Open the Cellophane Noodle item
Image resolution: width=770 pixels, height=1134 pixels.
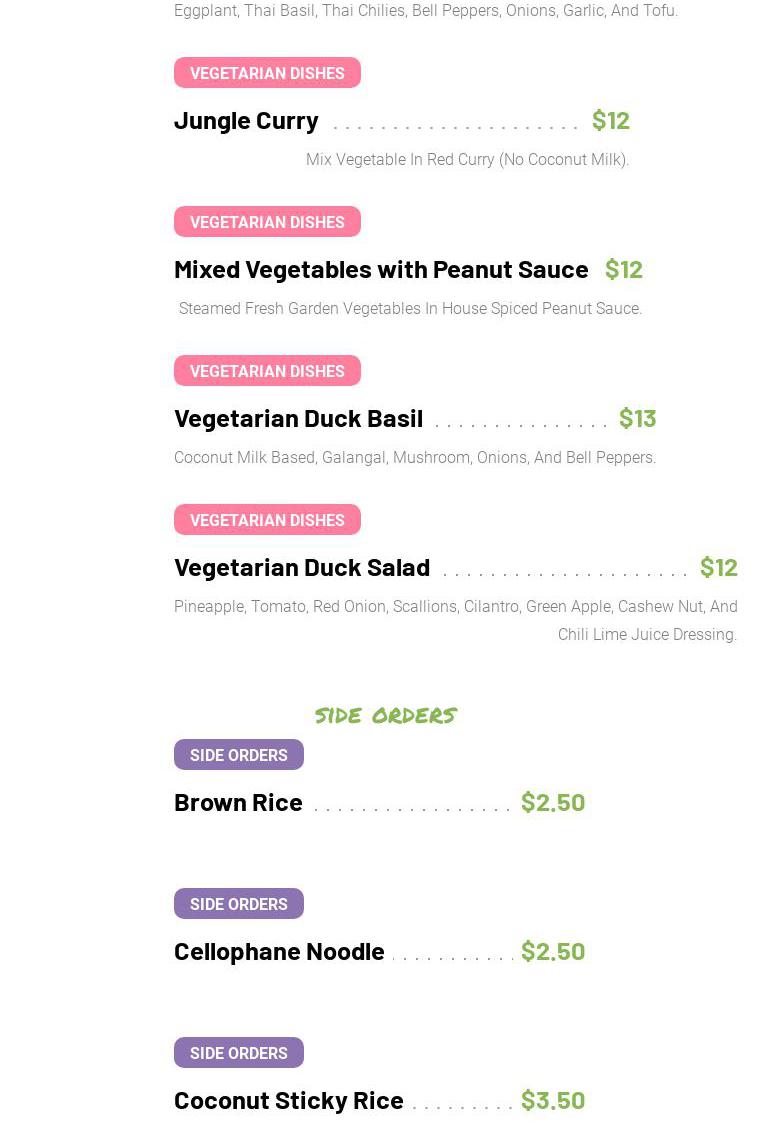pyautogui.click(x=279, y=951)
